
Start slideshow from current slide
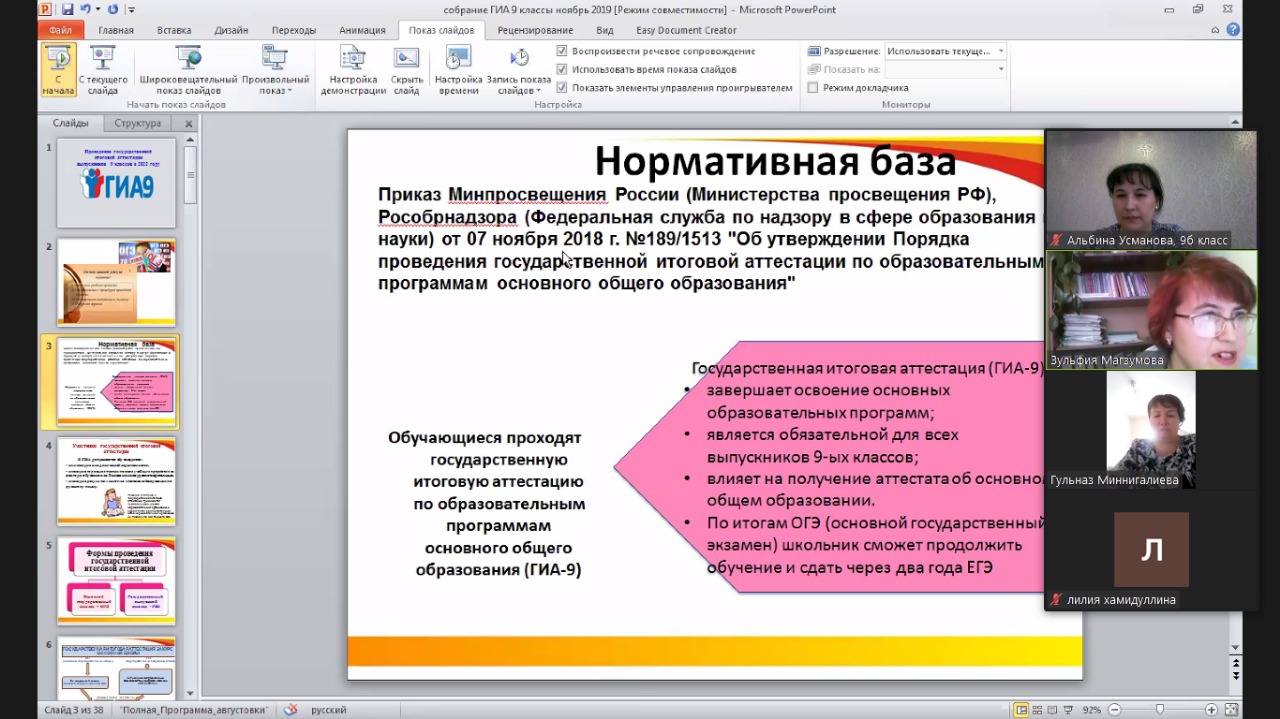click(103, 69)
